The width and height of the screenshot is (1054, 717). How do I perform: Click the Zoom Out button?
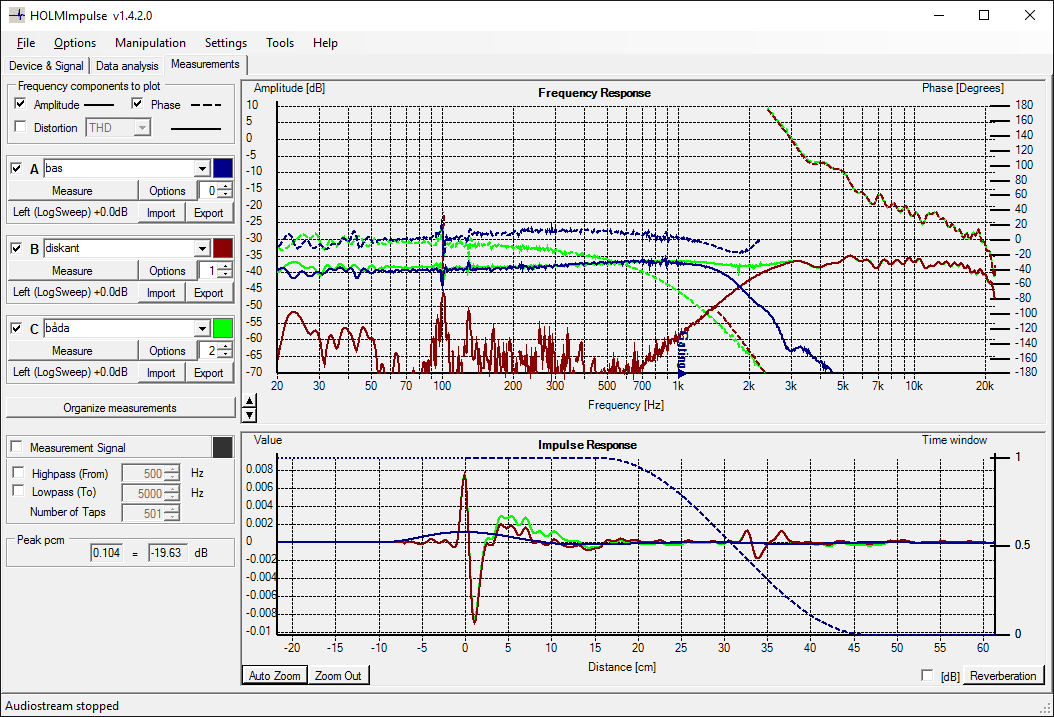tap(338, 675)
